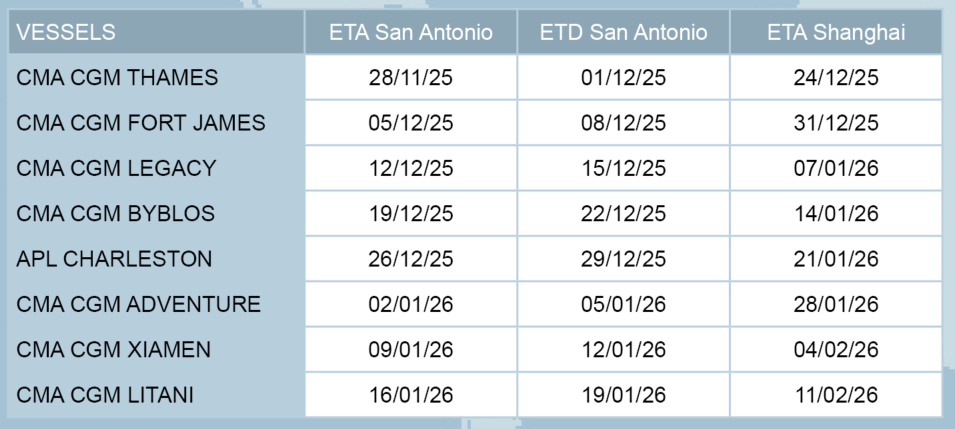Select the 19/12/25 ETA San Antonio cell
Image resolution: width=955 pixels, height=429 pixels.
(x=411, y=213)
